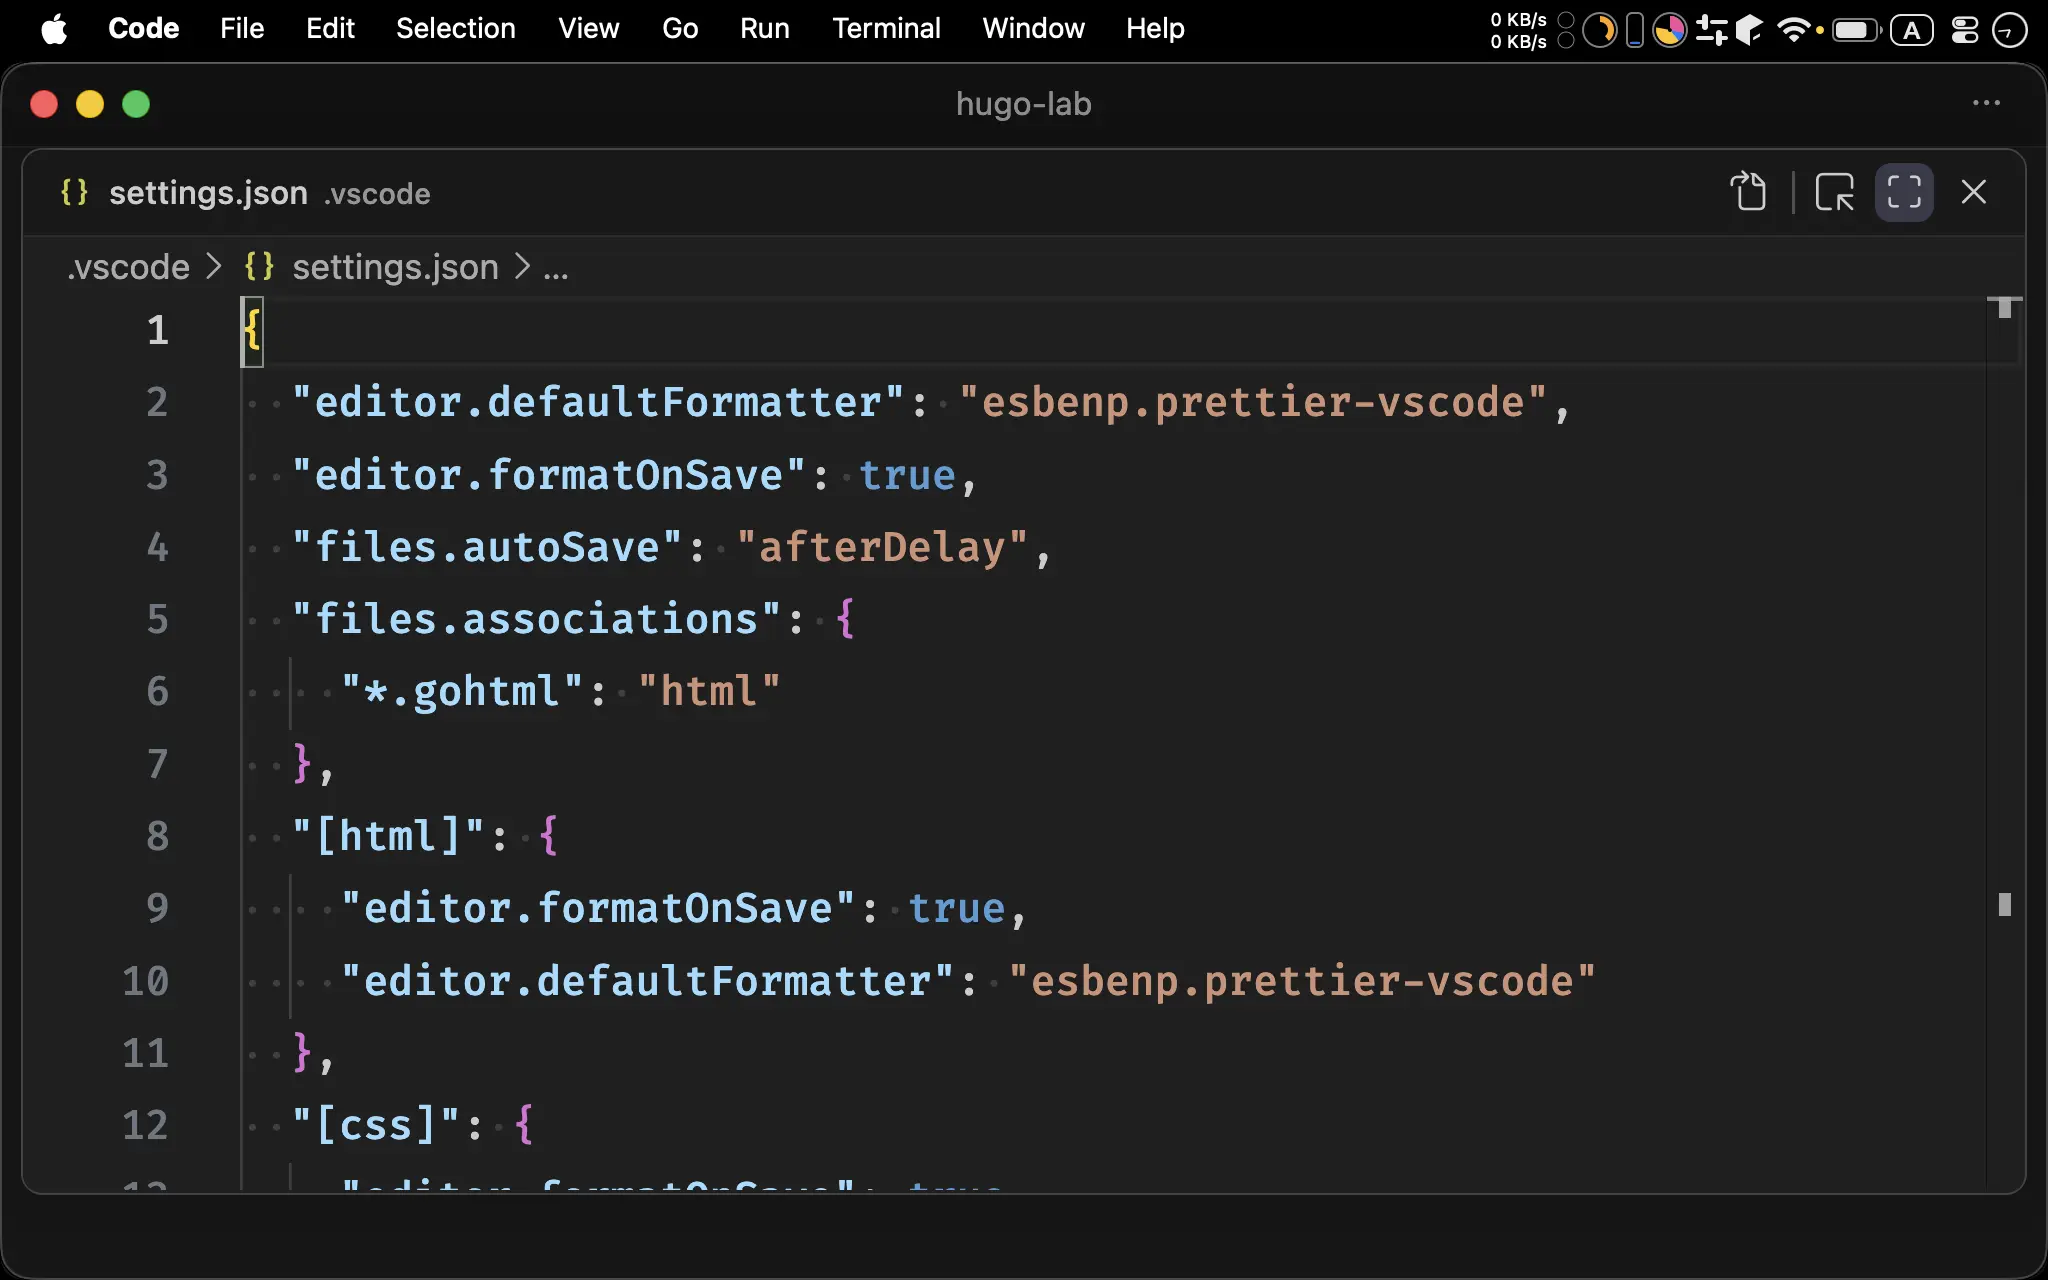This screenshot has height=1280, width=2048.
Task: Click line number 8 in the gutter
Action: tap(157, 836)
